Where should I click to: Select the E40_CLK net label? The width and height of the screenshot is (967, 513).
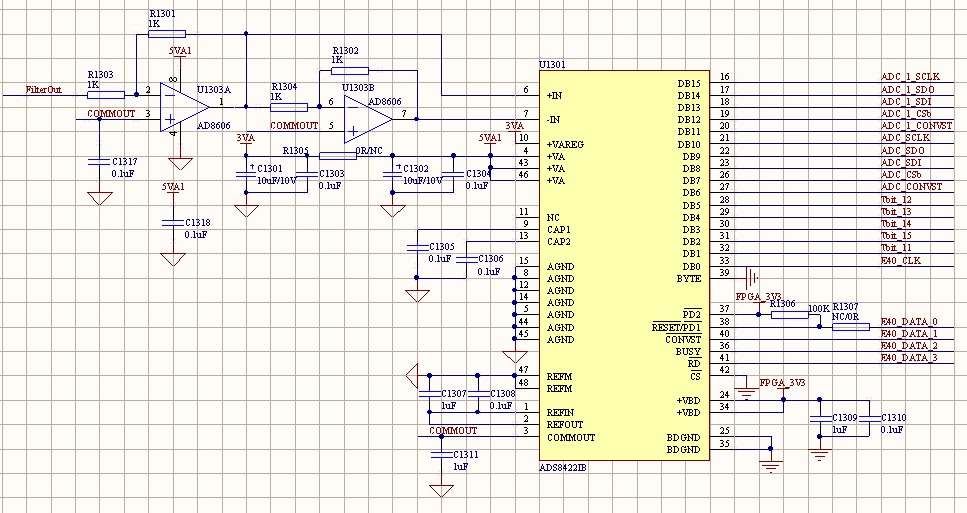pyautogui.click(x=901, y=260)
